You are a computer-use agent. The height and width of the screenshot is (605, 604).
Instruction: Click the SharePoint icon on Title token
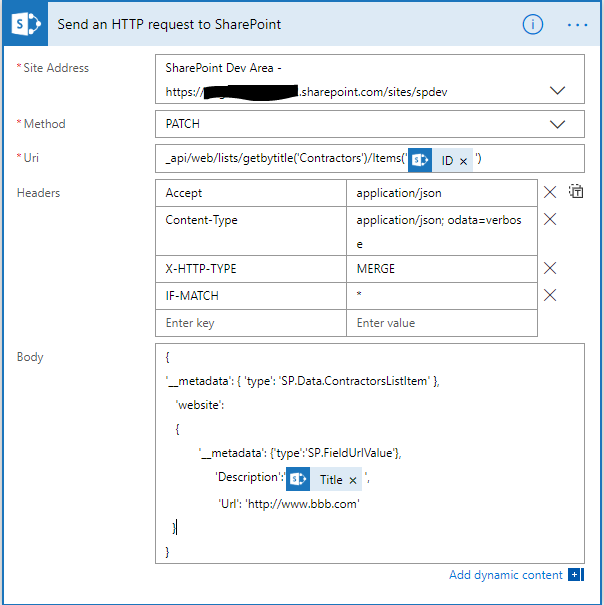[298, 479]
